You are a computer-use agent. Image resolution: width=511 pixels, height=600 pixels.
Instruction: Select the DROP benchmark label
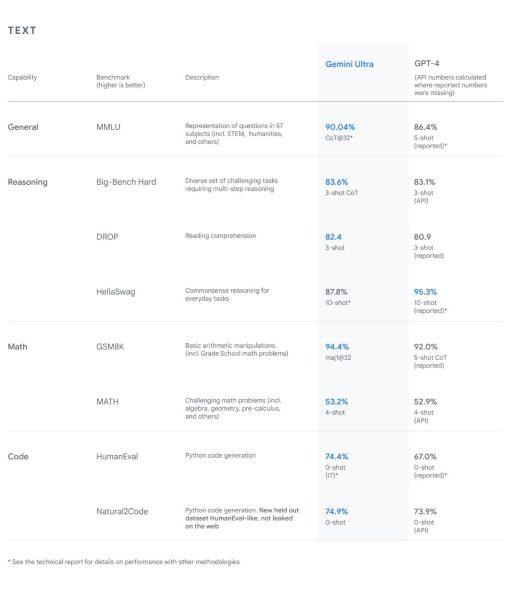(x=107, y=237)
